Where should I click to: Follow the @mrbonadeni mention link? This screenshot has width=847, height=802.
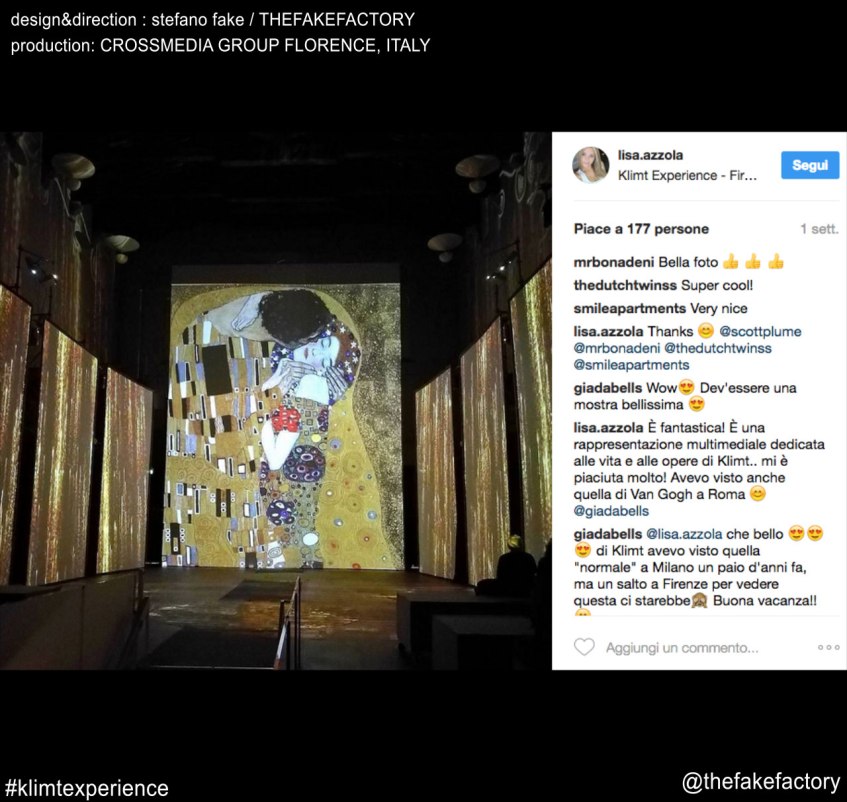point(616,348)
